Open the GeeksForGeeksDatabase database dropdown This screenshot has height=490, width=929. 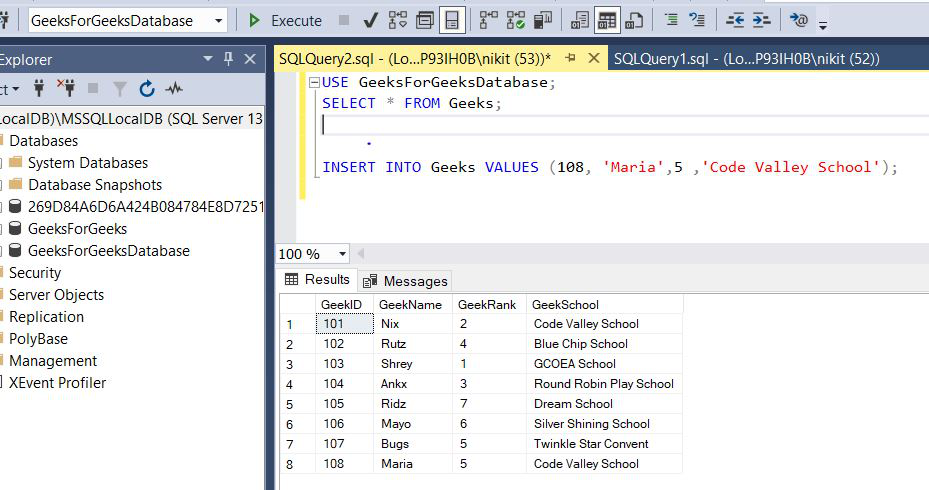(218, 20)
